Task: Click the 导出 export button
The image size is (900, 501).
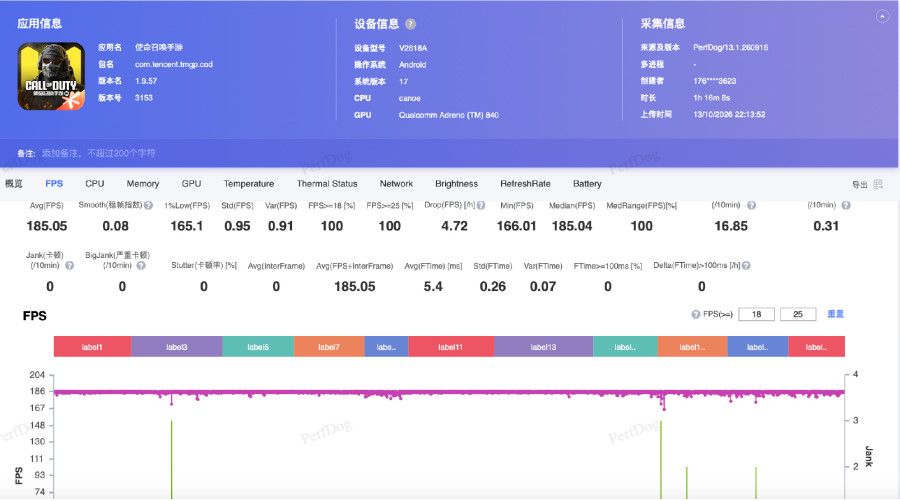Action: [x=859, y=184]
